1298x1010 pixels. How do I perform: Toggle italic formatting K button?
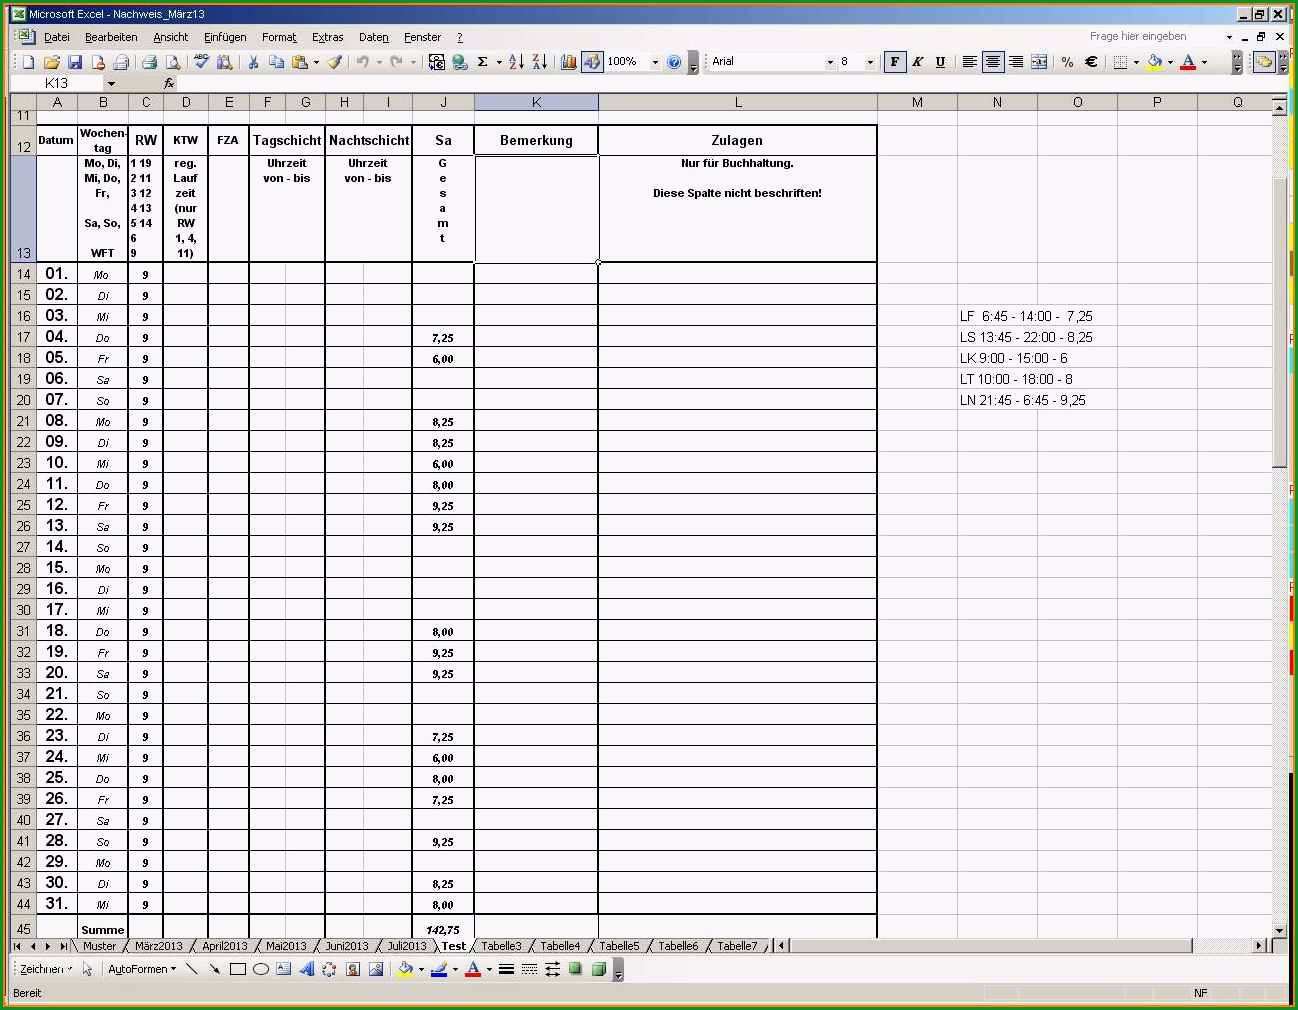918,62
